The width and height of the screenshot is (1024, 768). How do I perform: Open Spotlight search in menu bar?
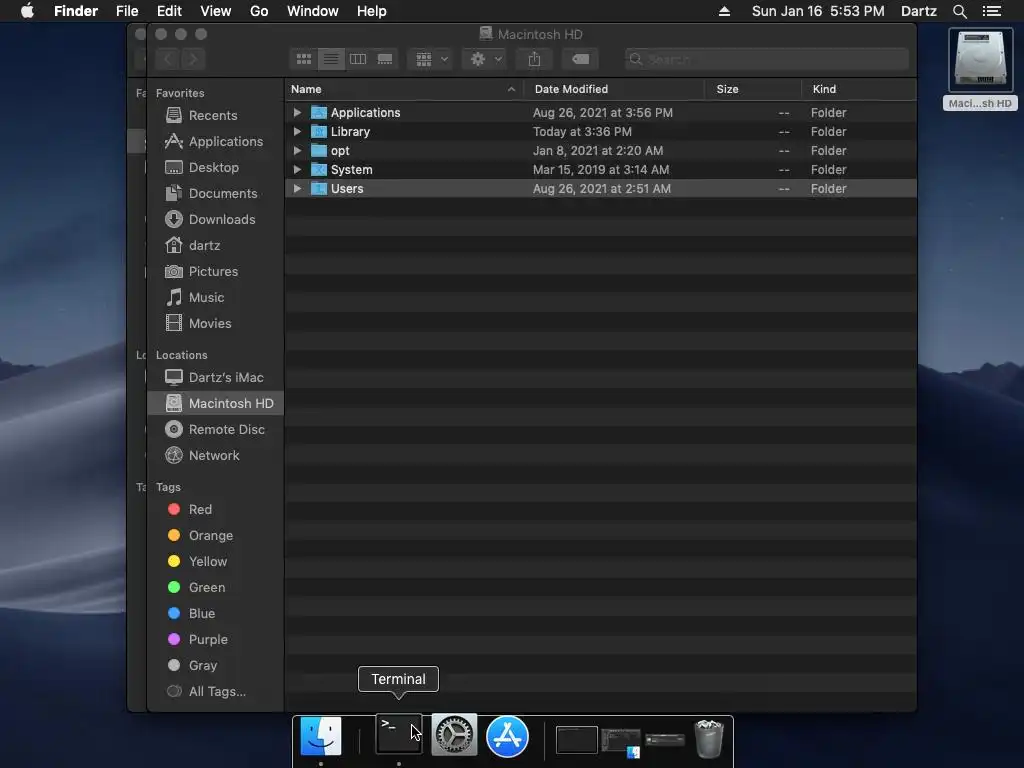(x=959, y=11)
